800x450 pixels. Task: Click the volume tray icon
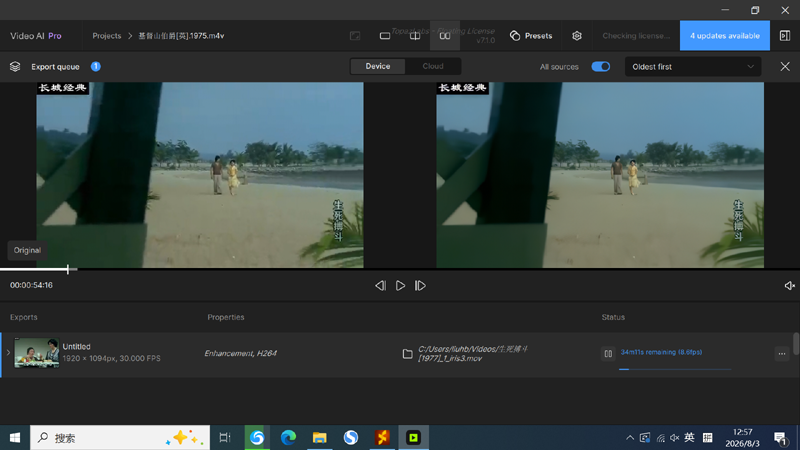674,438
